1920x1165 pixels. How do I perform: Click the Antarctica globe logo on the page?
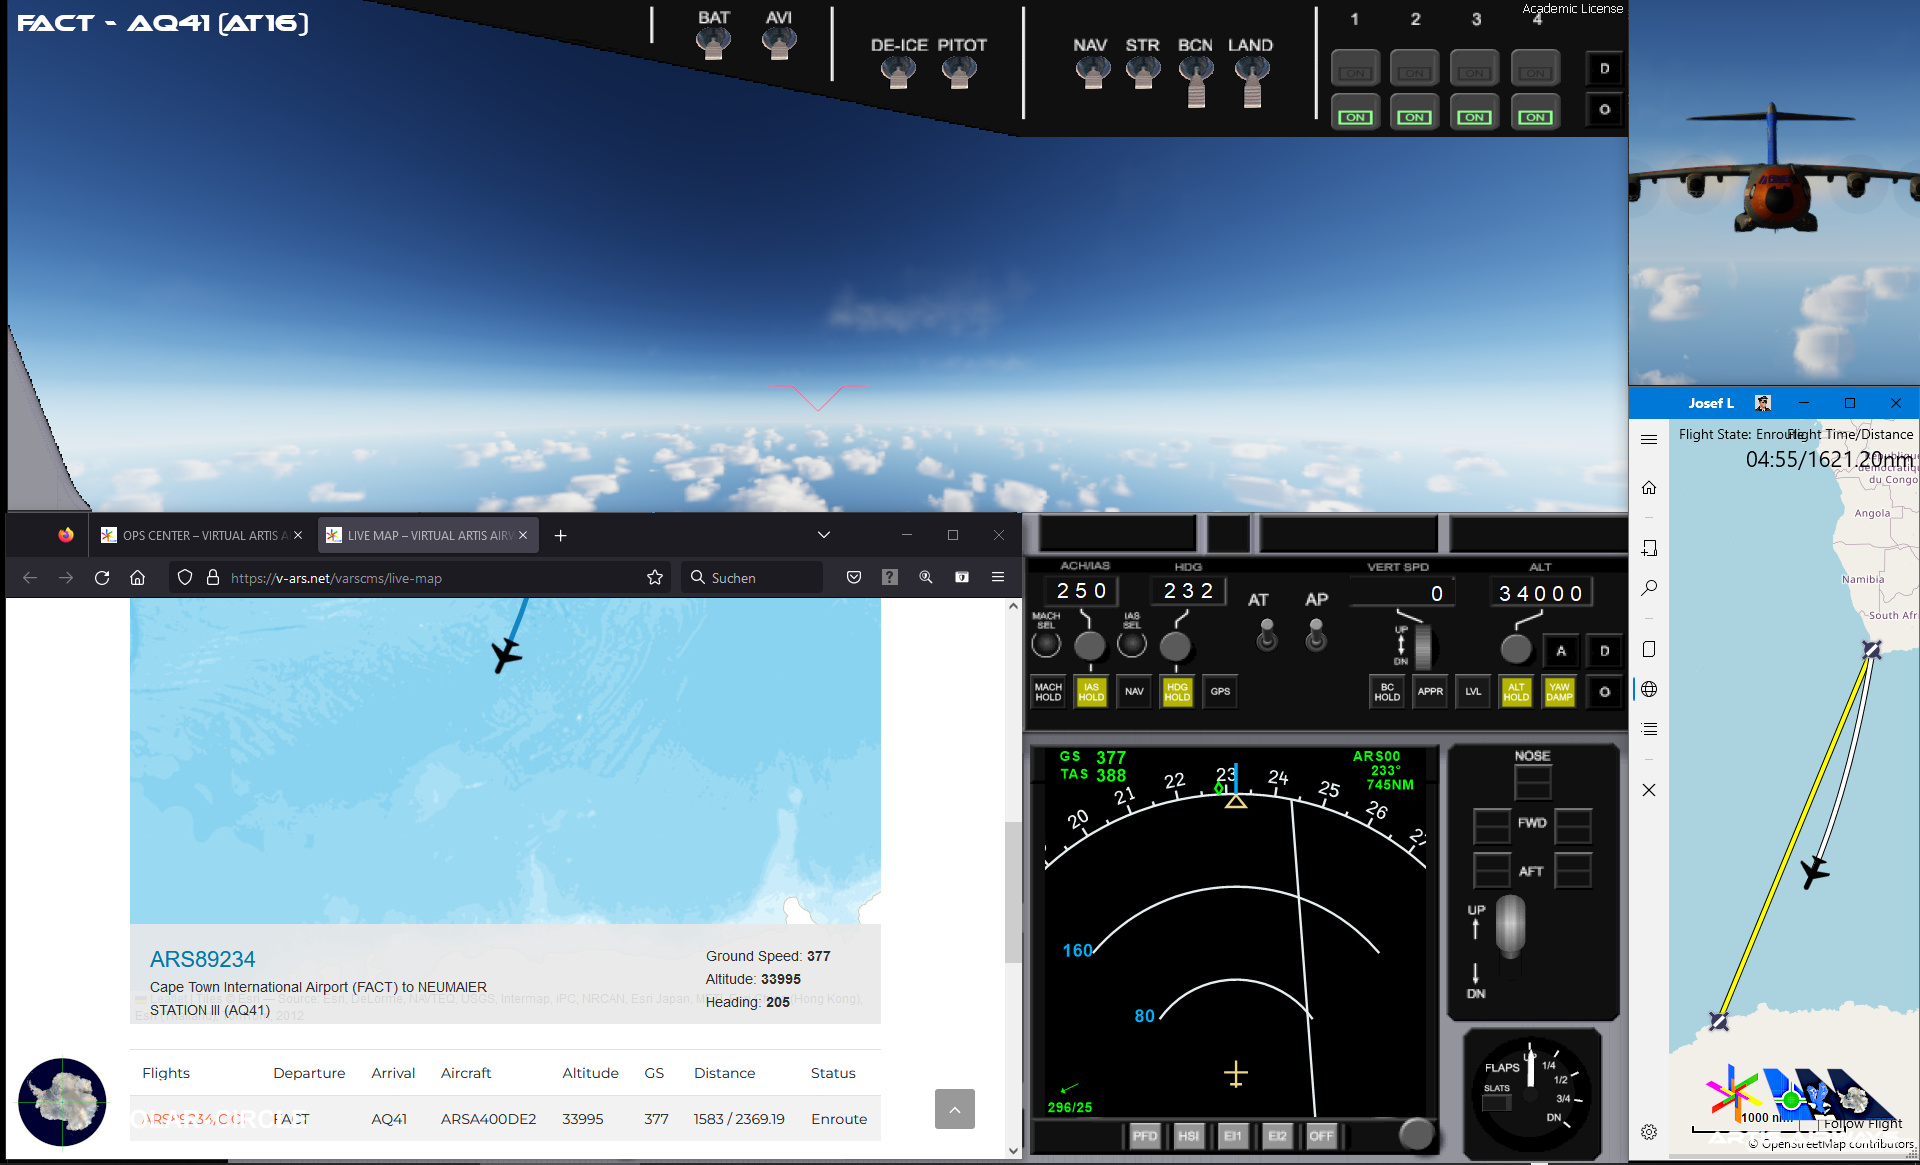click(x=62, y=1102)
